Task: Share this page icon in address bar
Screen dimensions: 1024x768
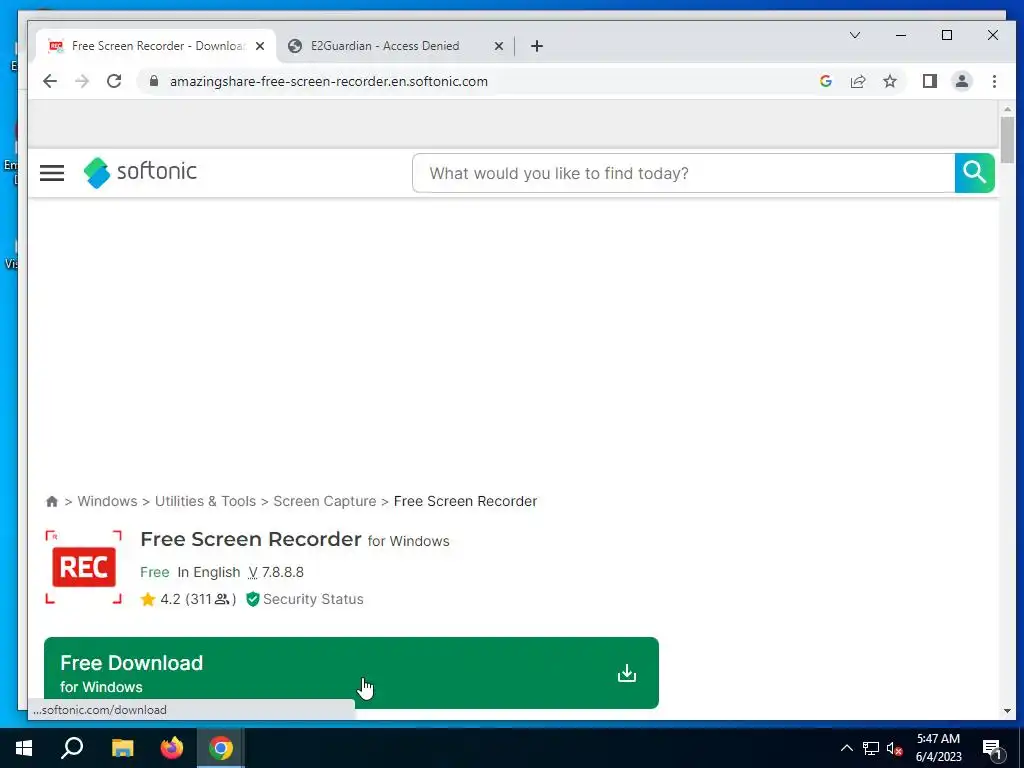Action: (x=857, y=81)
